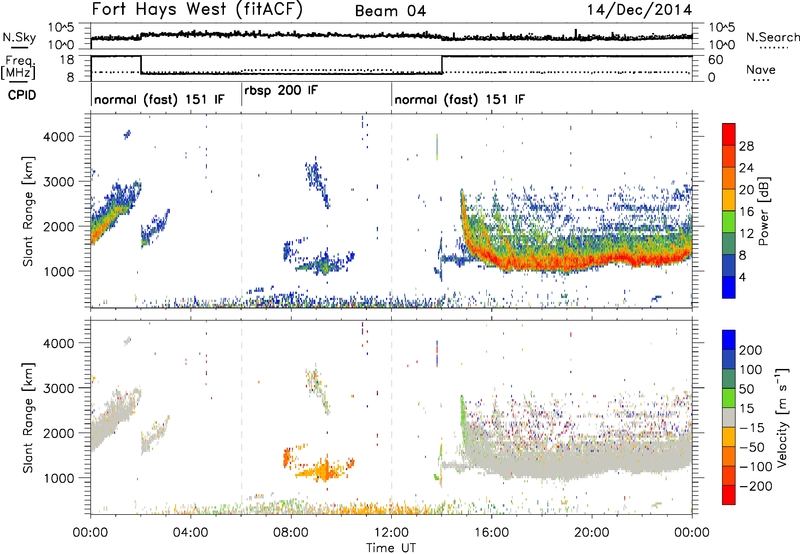Select the "-200" label on the Velocity color bar
This screenshot has height=554, width=800.
755,486
